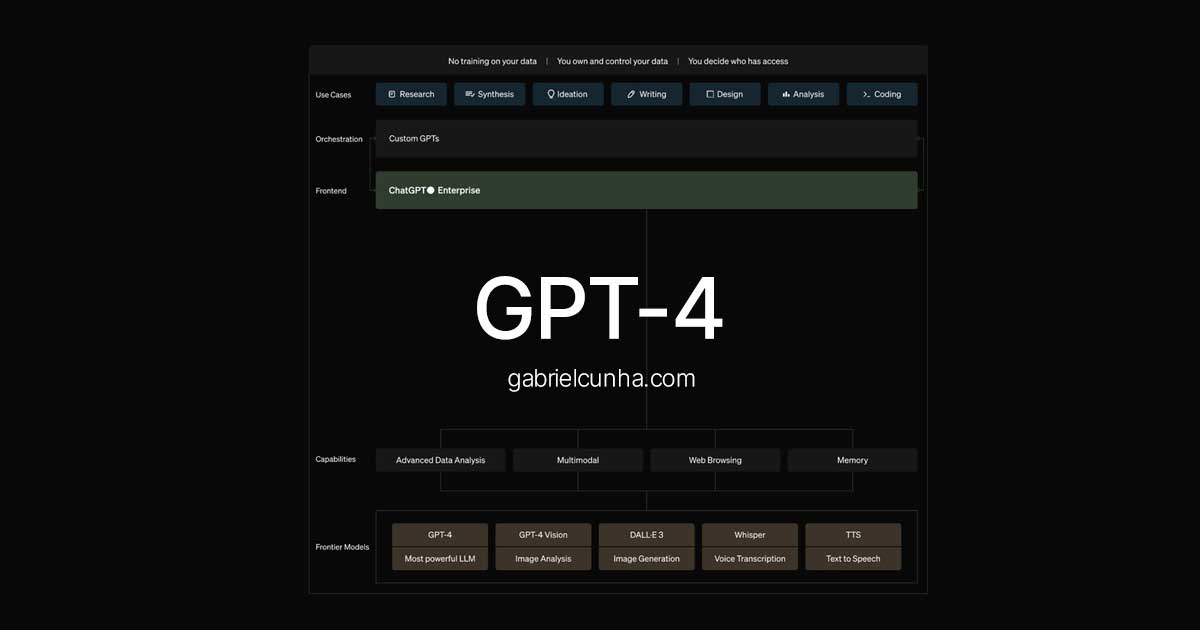Expand the Custom GPTs section
The height and width of the screenshot is (630, 1200).
point(646,138)
